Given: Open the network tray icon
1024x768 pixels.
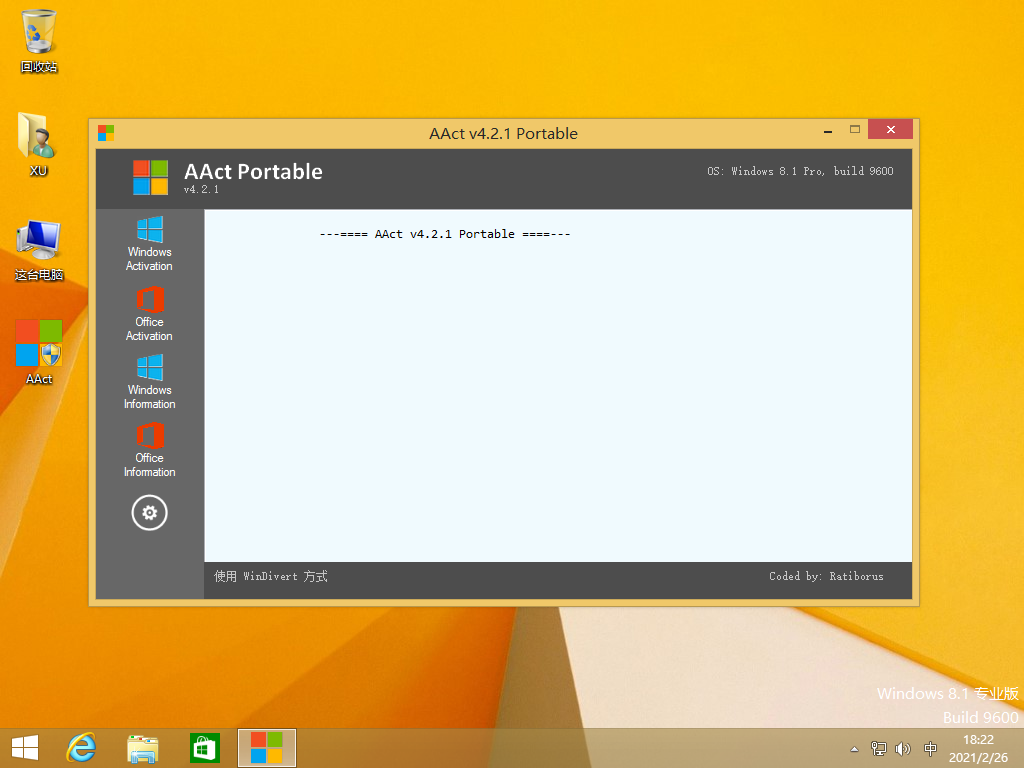Looking at the screenshot, I should (x=878, y=748).
